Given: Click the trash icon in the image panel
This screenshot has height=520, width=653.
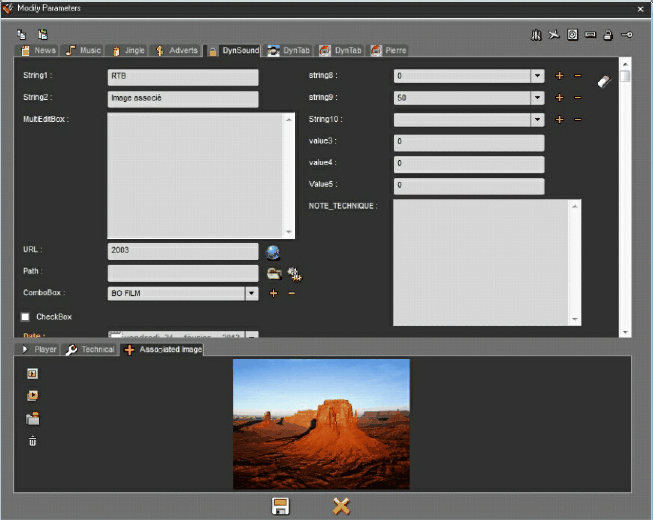Looking at the screenshot, I should coord(32,440).
